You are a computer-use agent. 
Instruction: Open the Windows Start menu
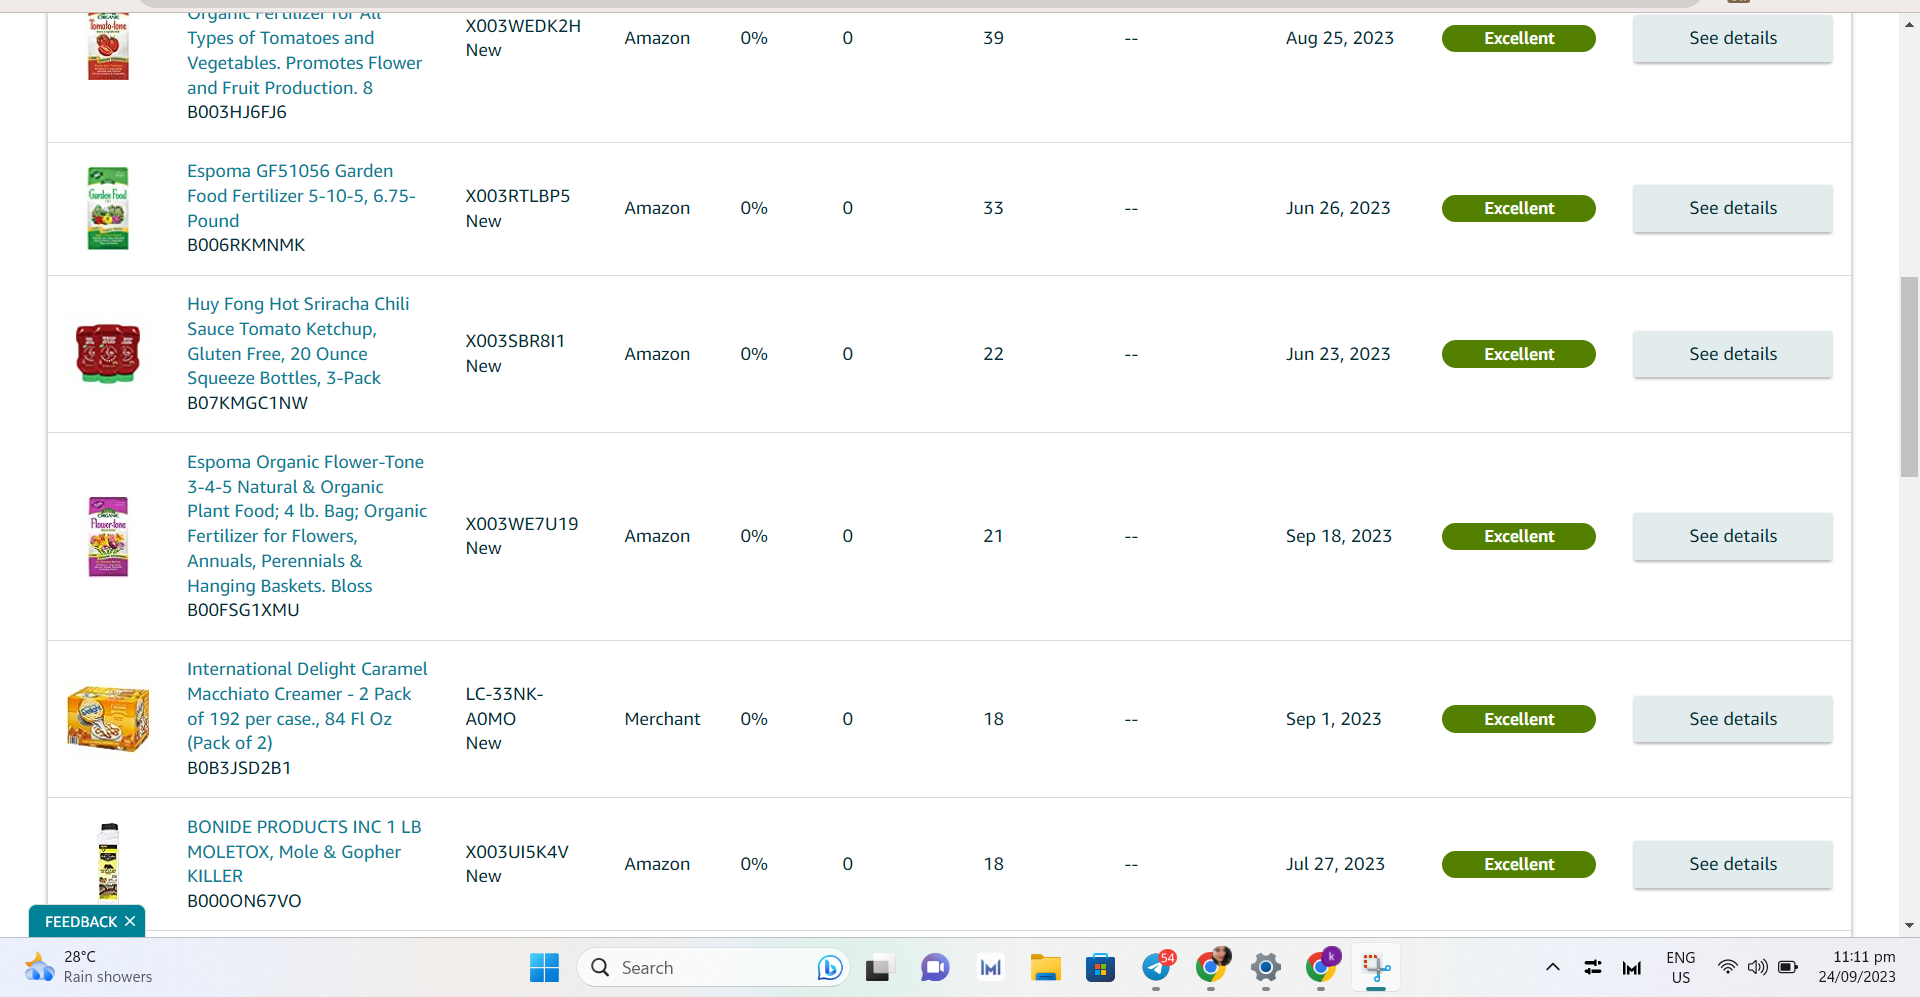[x=544, y=967]
